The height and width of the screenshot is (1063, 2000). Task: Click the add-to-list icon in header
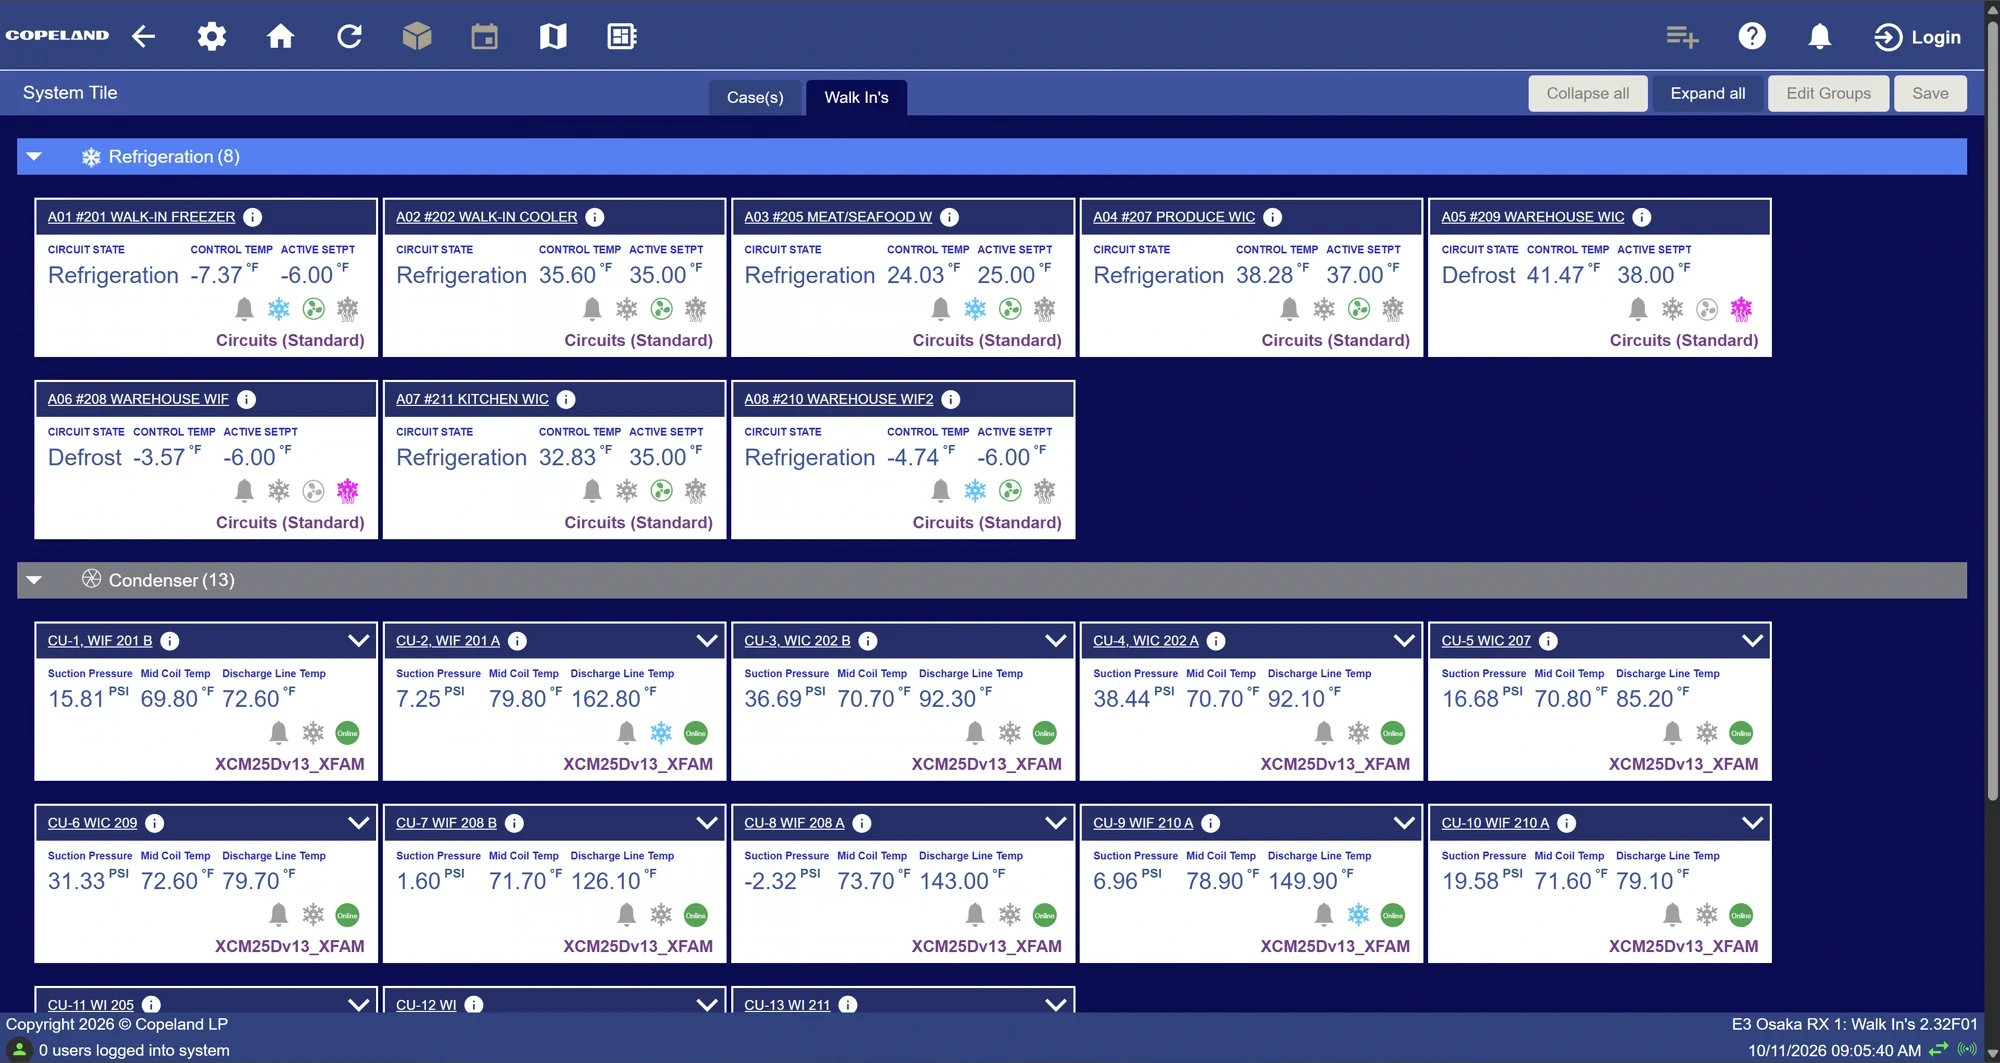pos(1682,37)
